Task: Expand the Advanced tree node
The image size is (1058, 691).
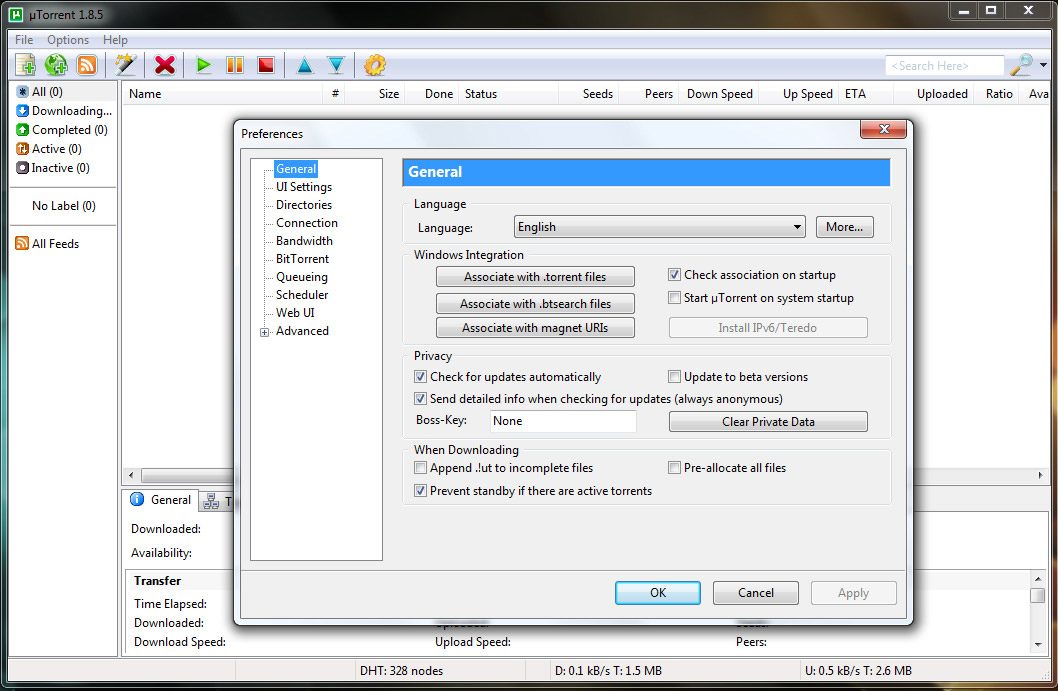Action: tap(264, 332)
